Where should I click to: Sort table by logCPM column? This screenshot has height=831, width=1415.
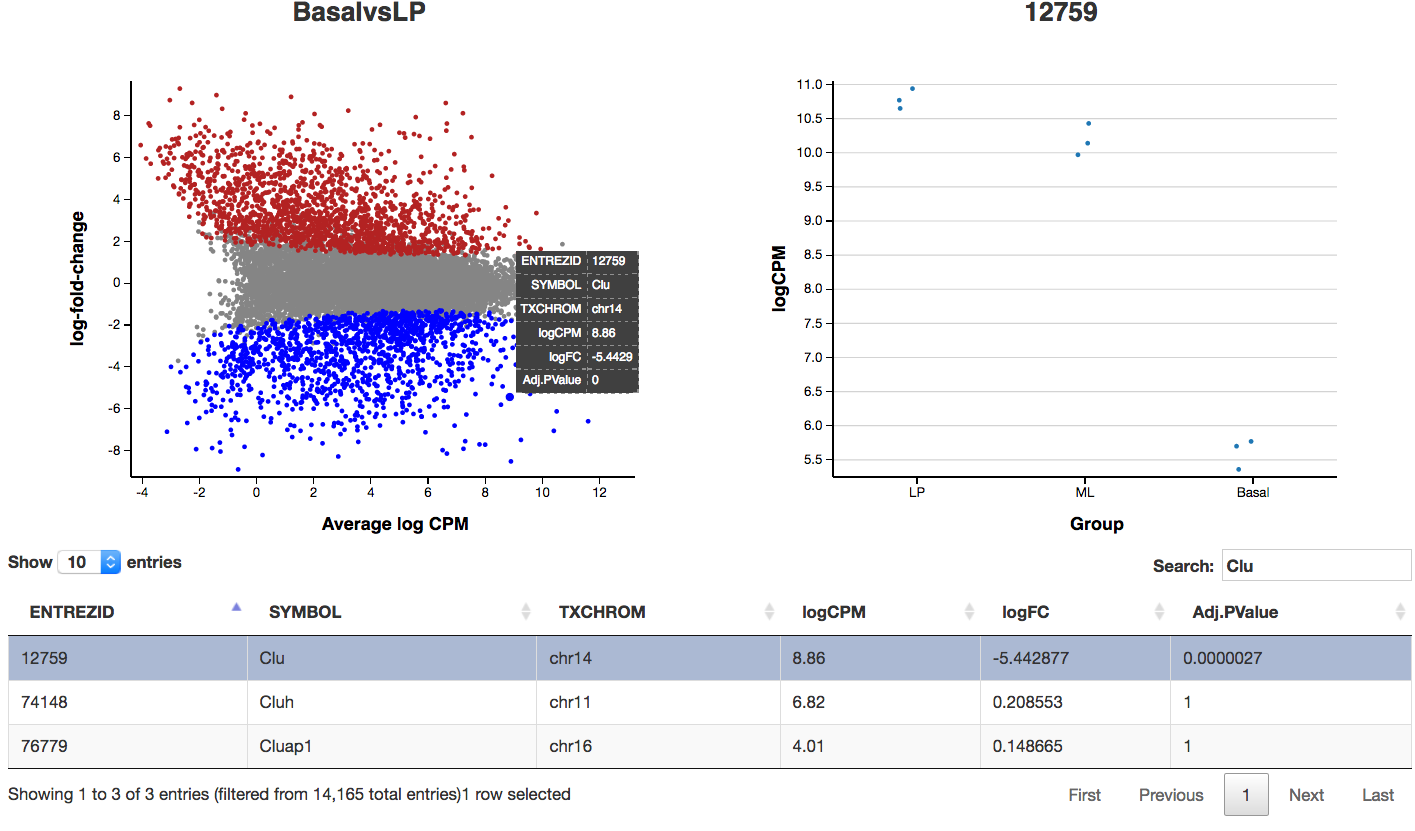pyautogui.click(x=833, y=612)
